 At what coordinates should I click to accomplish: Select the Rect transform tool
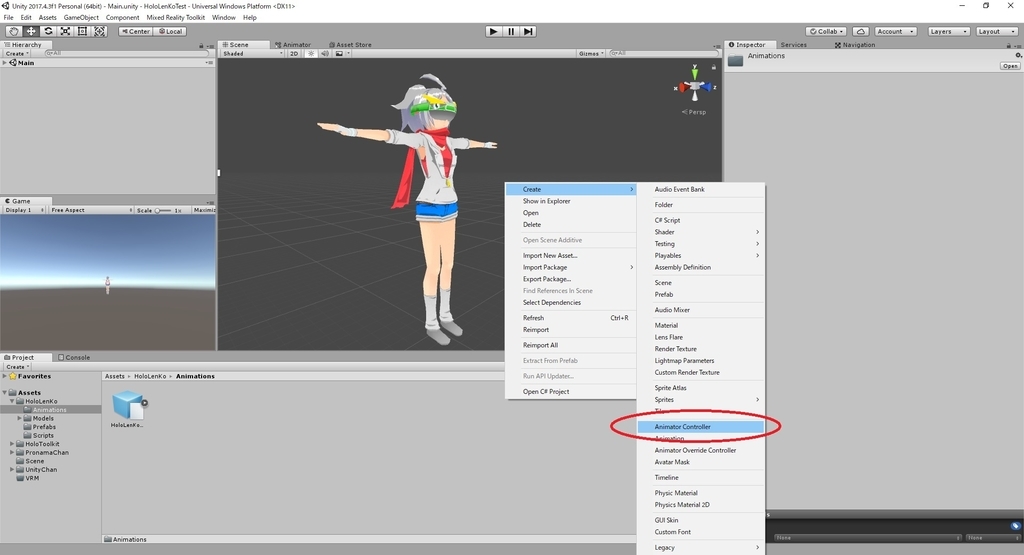coord(82,31)
